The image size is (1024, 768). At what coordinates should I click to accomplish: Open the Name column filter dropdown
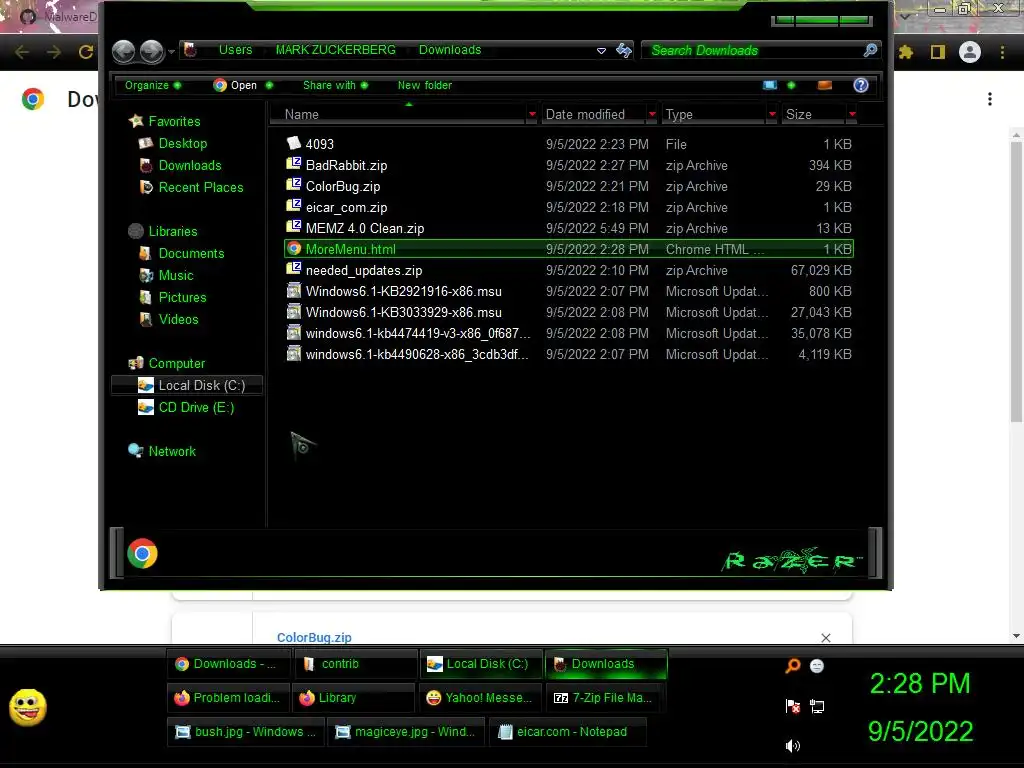pos(532,114)
